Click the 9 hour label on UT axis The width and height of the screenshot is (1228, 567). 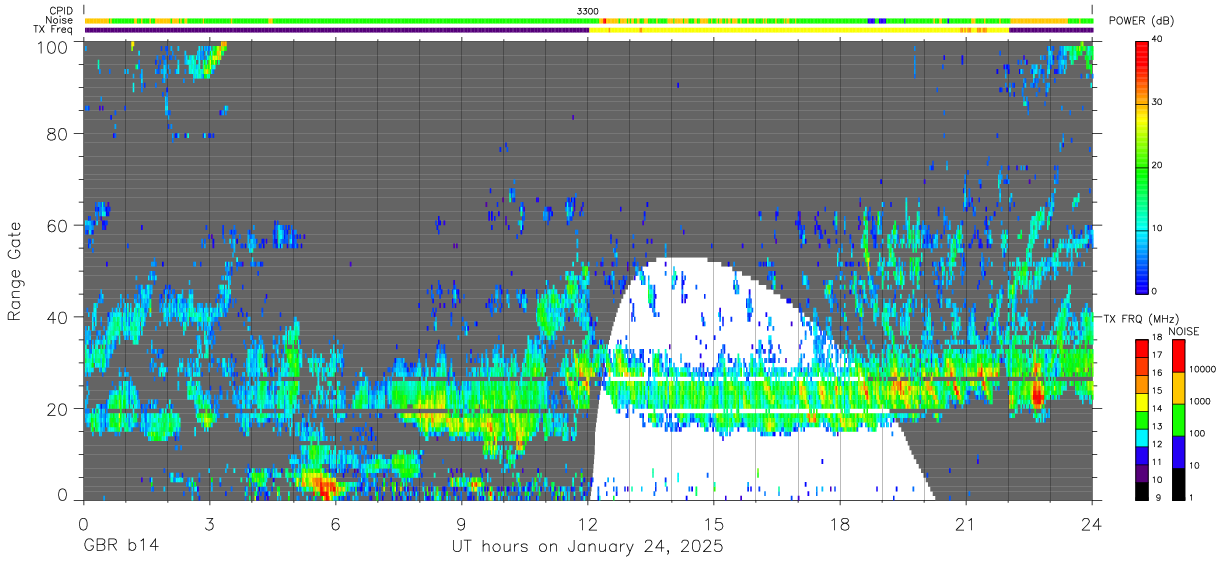461,524
